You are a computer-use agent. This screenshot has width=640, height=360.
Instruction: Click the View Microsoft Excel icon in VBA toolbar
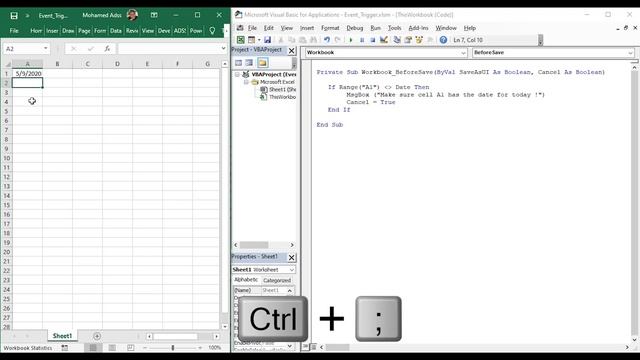tap(241, 40)
